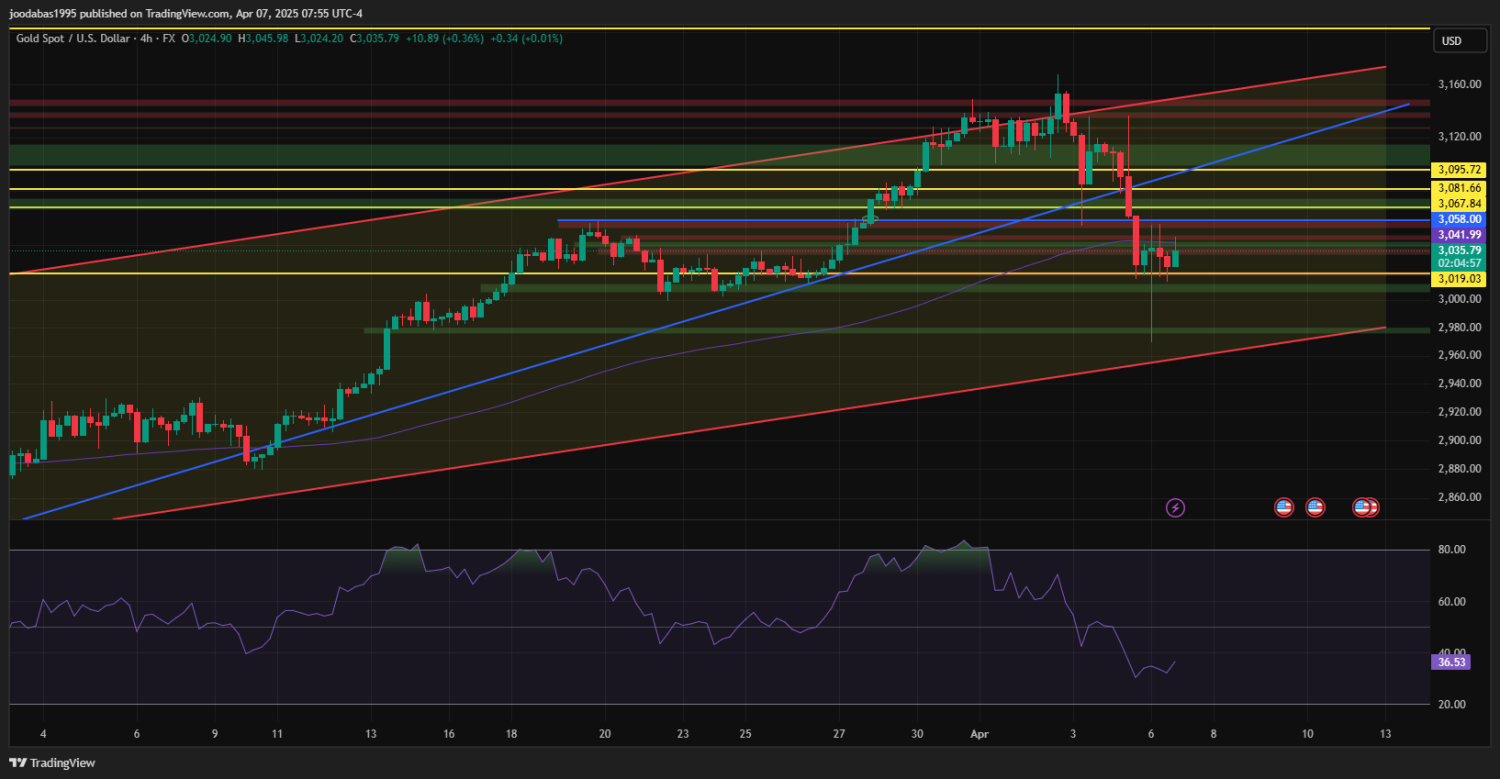The height and width of the screenshot is (779, 1500).
Task: Click the TradingView.com text in the header
Action: pos(189,16)
